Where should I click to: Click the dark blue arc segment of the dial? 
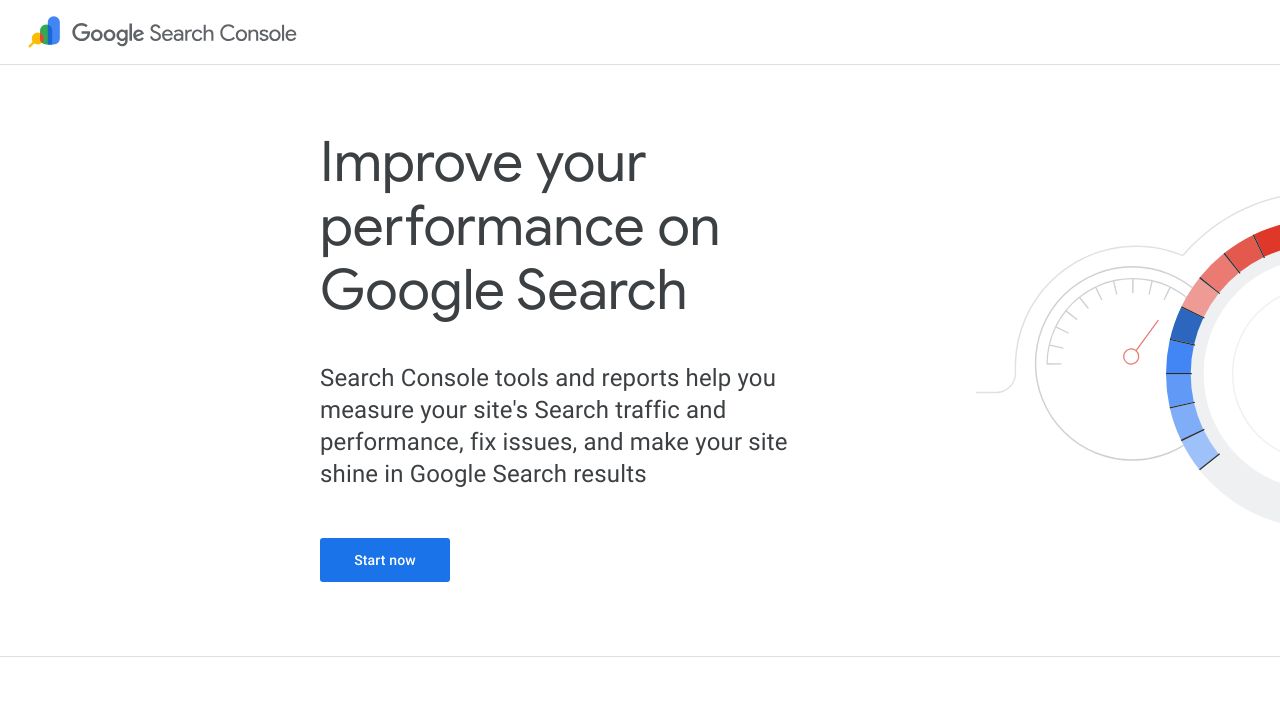(1185, 325)
